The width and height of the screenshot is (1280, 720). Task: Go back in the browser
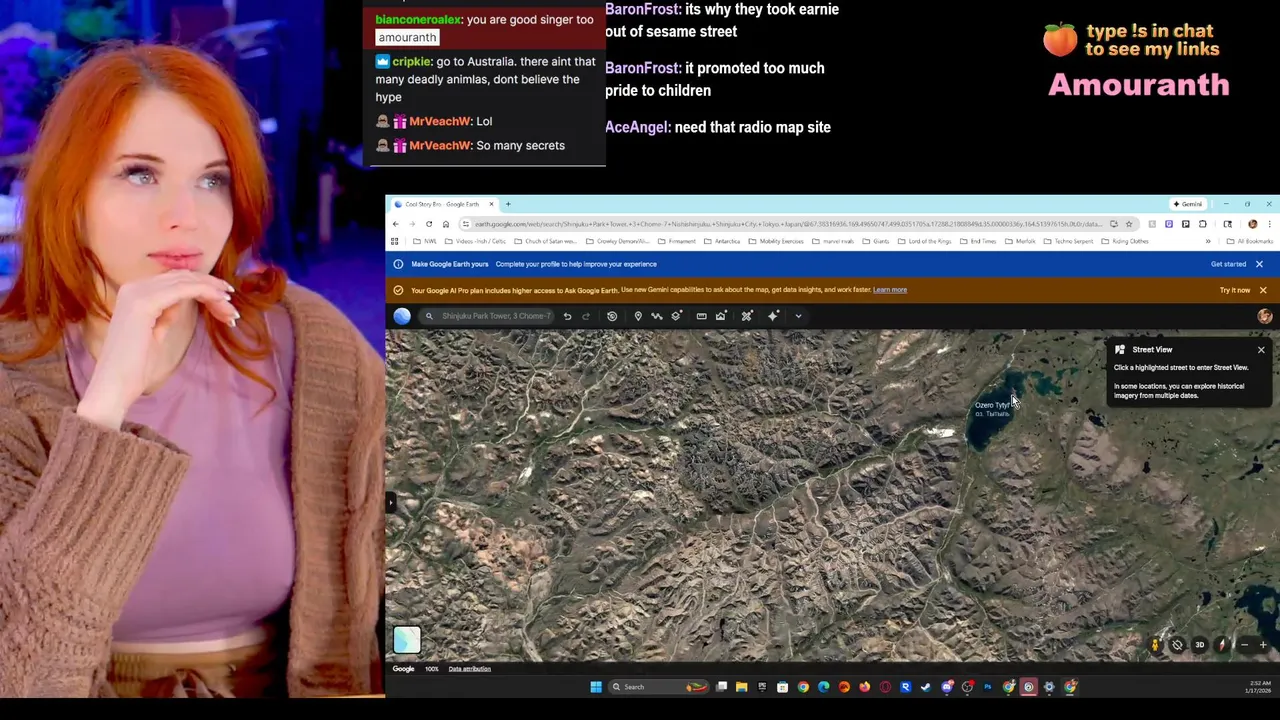coord(395,224)
